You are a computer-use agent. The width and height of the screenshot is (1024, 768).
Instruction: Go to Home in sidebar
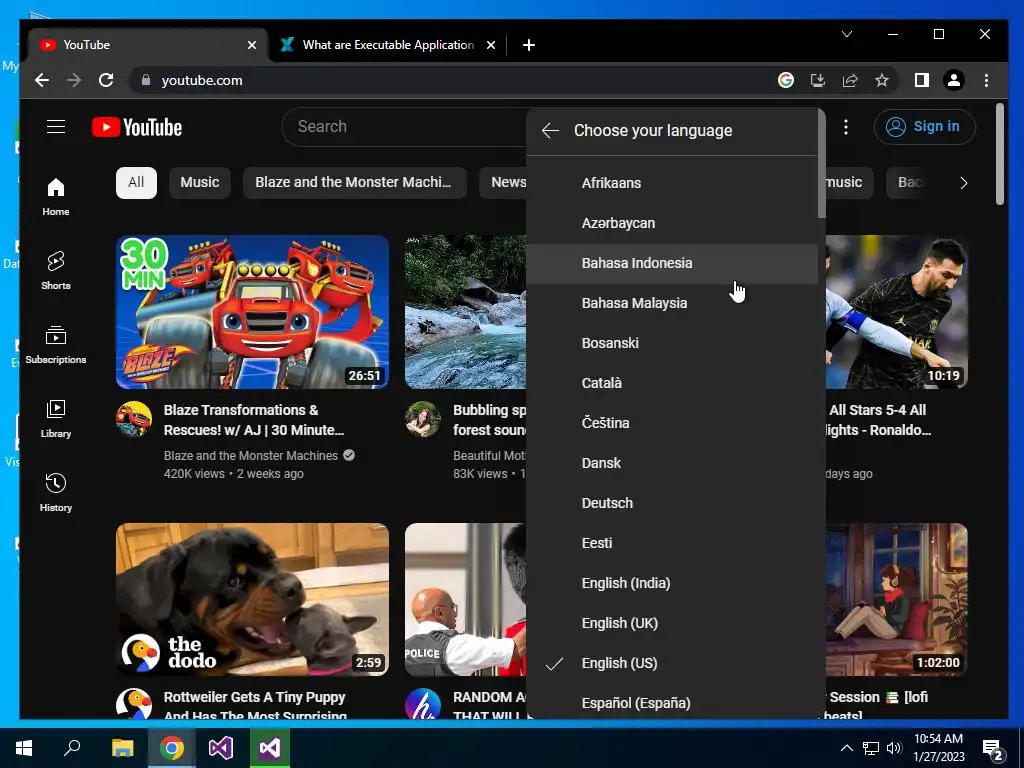click(x=56, y=197)
